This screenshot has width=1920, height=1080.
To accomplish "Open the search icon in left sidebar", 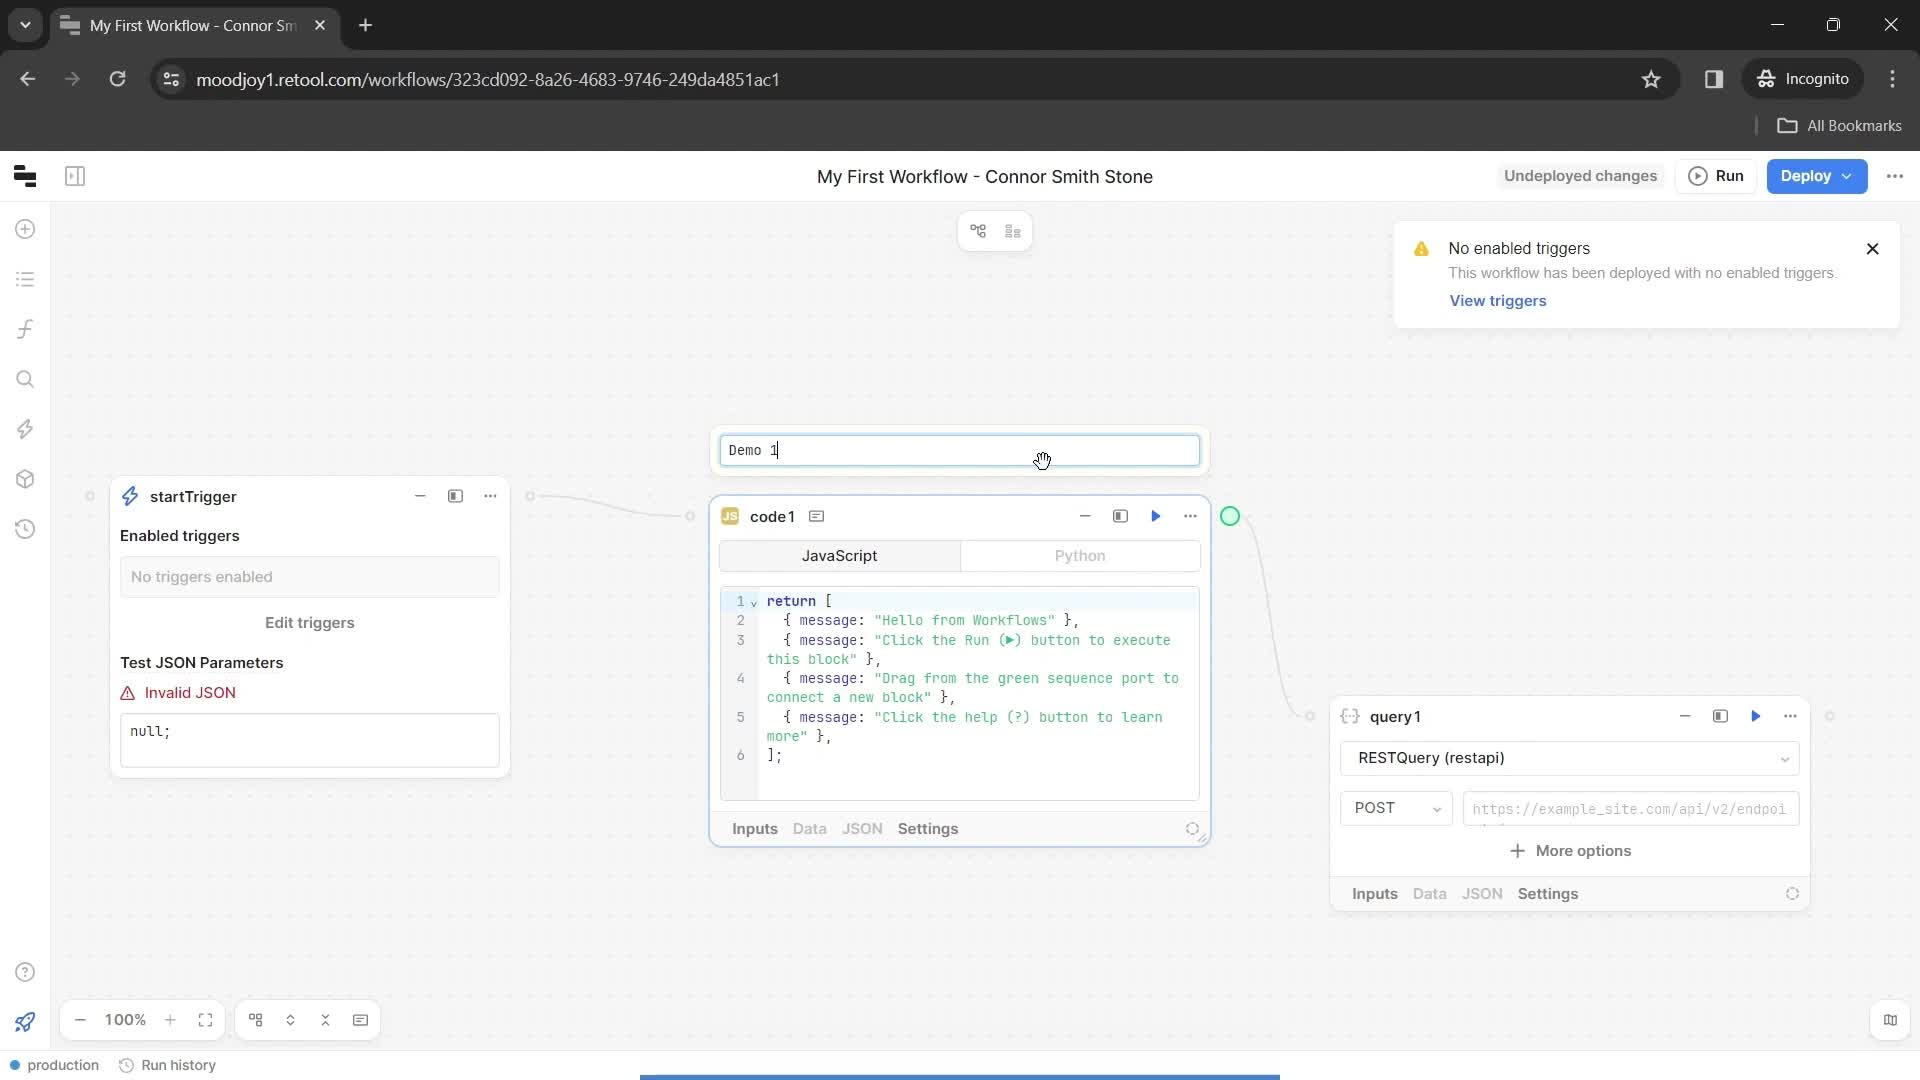I will click(x=25, y=379).
